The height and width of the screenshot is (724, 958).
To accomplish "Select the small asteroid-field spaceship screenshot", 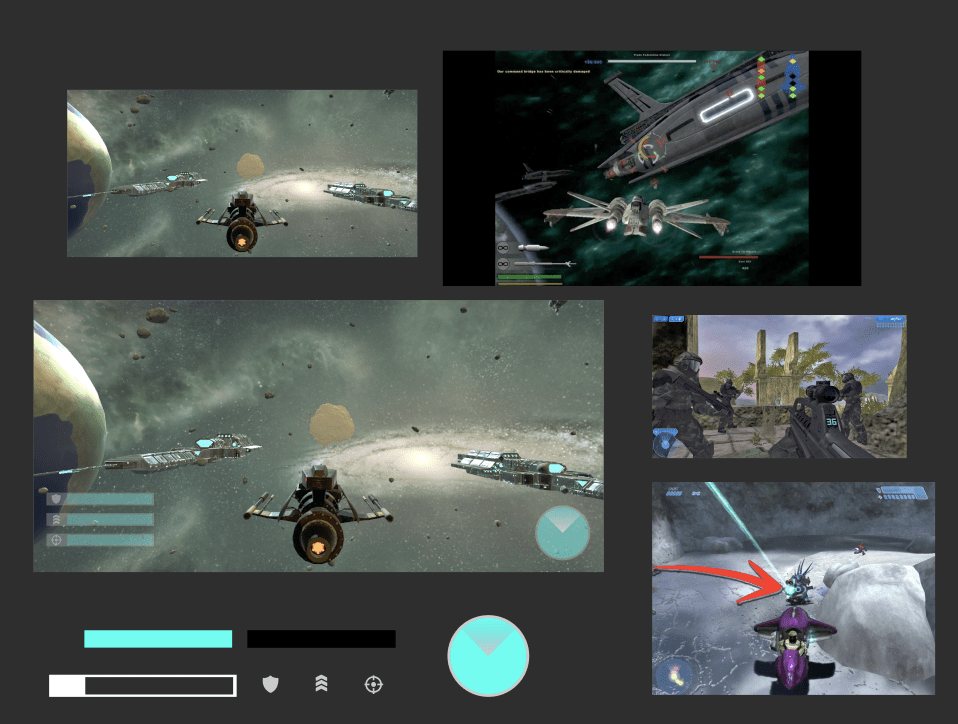I will [242, 174].
